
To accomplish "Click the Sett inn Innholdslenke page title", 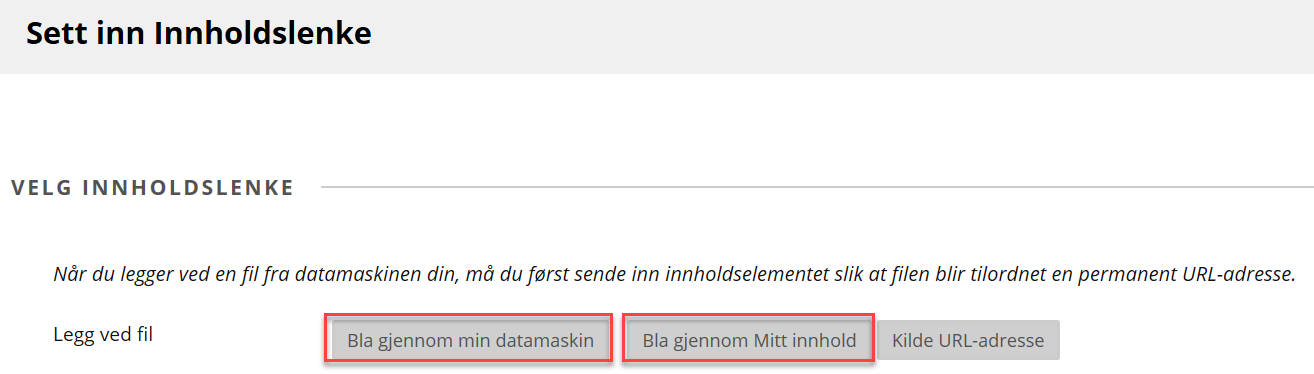I will pos(199,33).
